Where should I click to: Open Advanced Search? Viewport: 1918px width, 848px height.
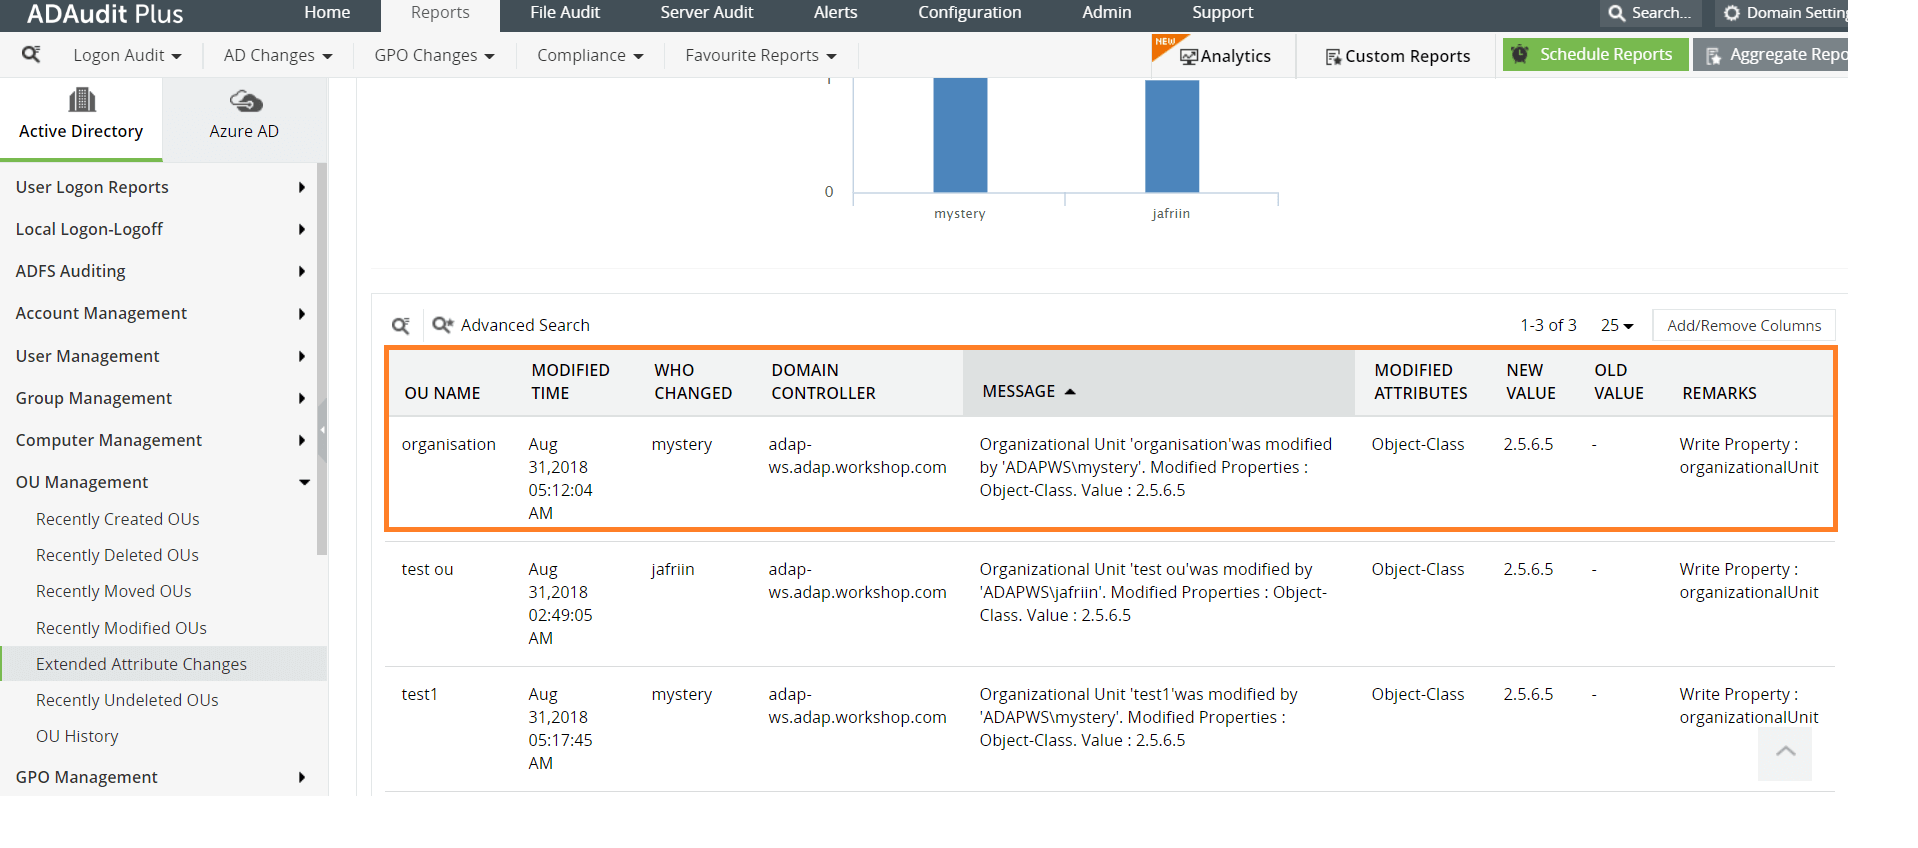tap(511, 326)
